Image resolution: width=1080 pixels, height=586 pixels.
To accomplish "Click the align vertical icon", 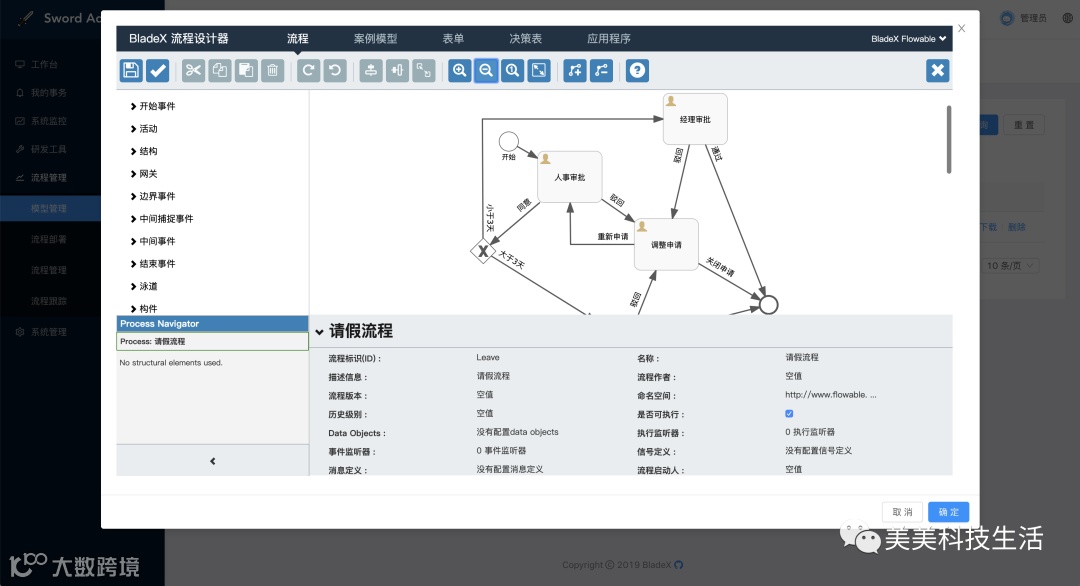I will click(371, 70).
